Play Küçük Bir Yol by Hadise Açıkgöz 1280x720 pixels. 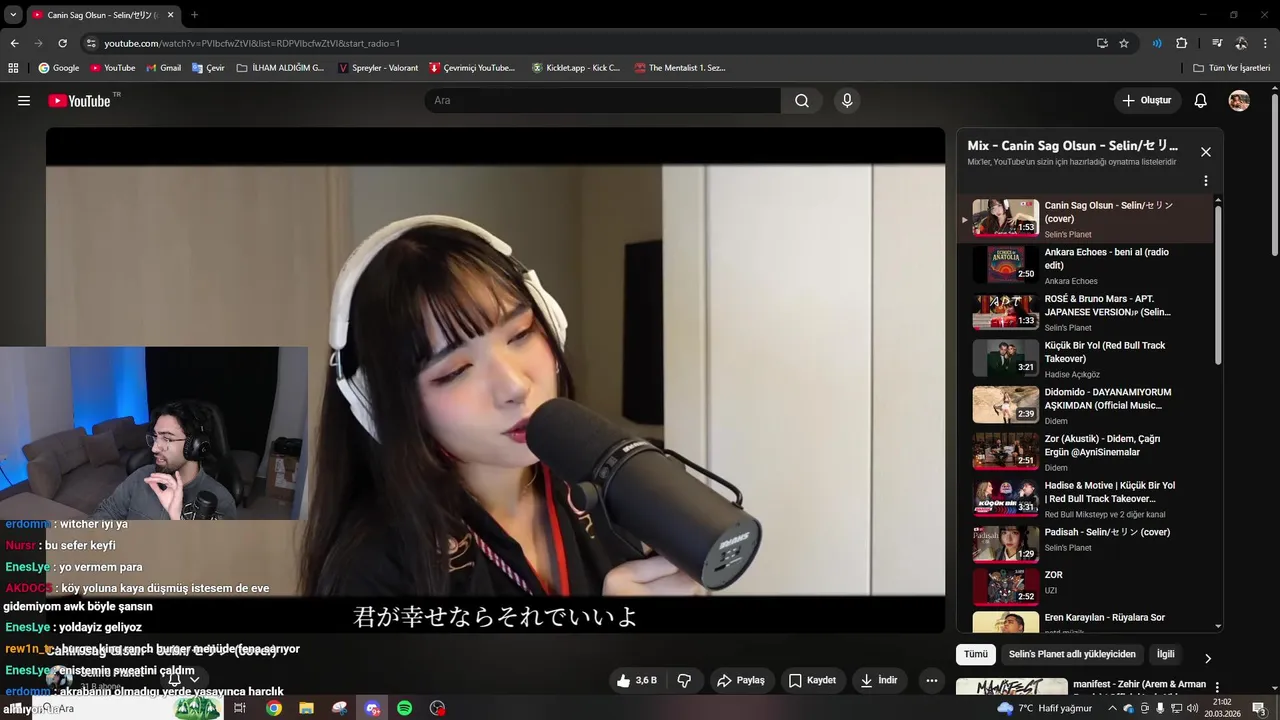(x=1084, y=359)
